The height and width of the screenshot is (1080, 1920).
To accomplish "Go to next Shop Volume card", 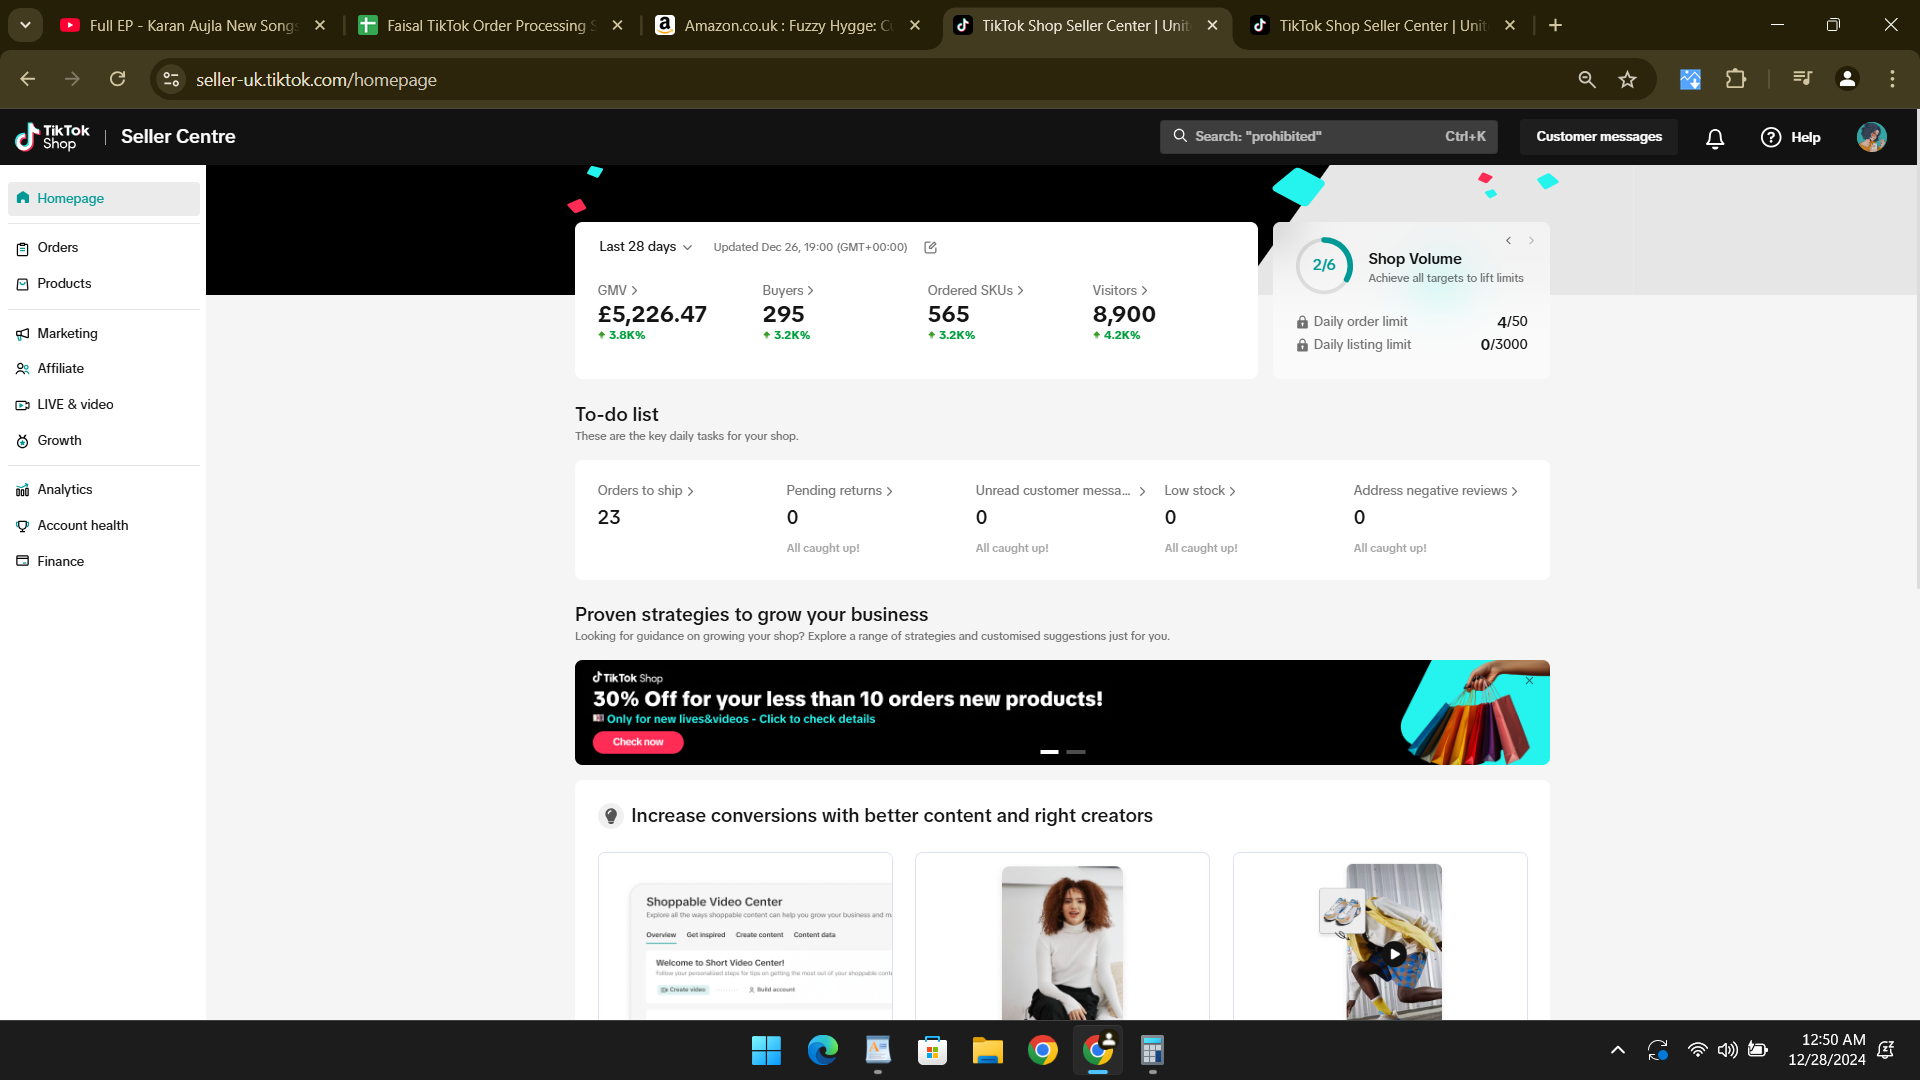I will click(x=1531, y=240).
